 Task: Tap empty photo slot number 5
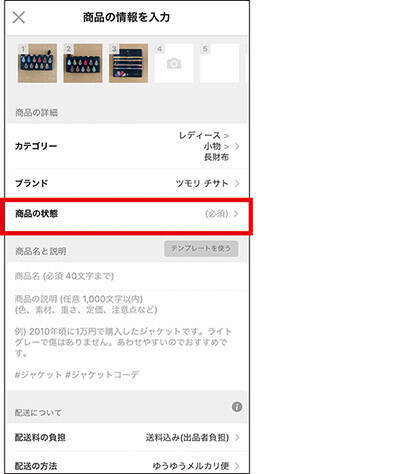click(x=219, y=63)
